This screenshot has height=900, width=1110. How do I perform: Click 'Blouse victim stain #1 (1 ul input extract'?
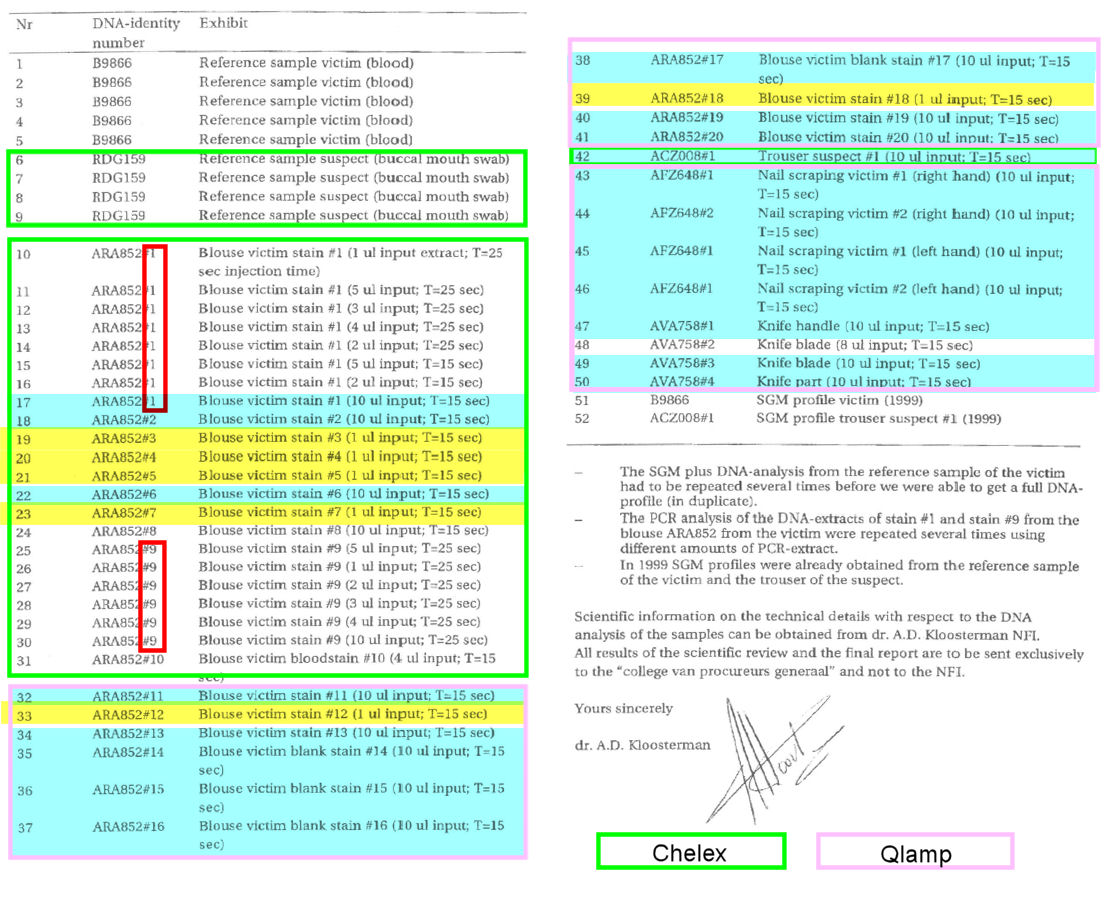[x=324, y=253]
